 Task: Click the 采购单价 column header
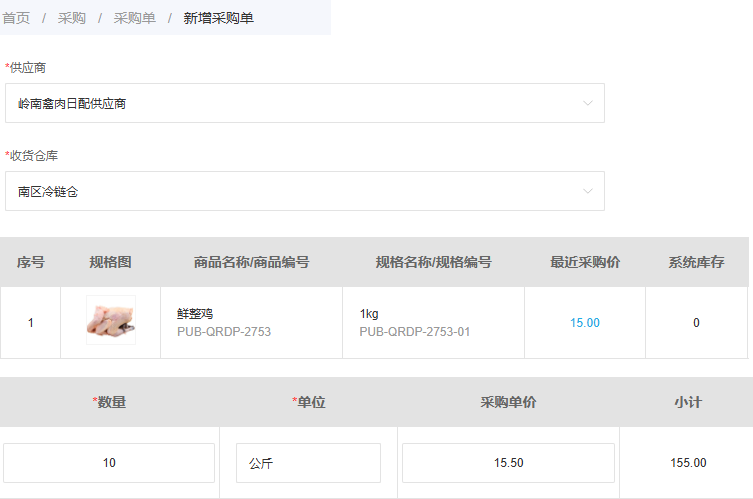(509, 402)
